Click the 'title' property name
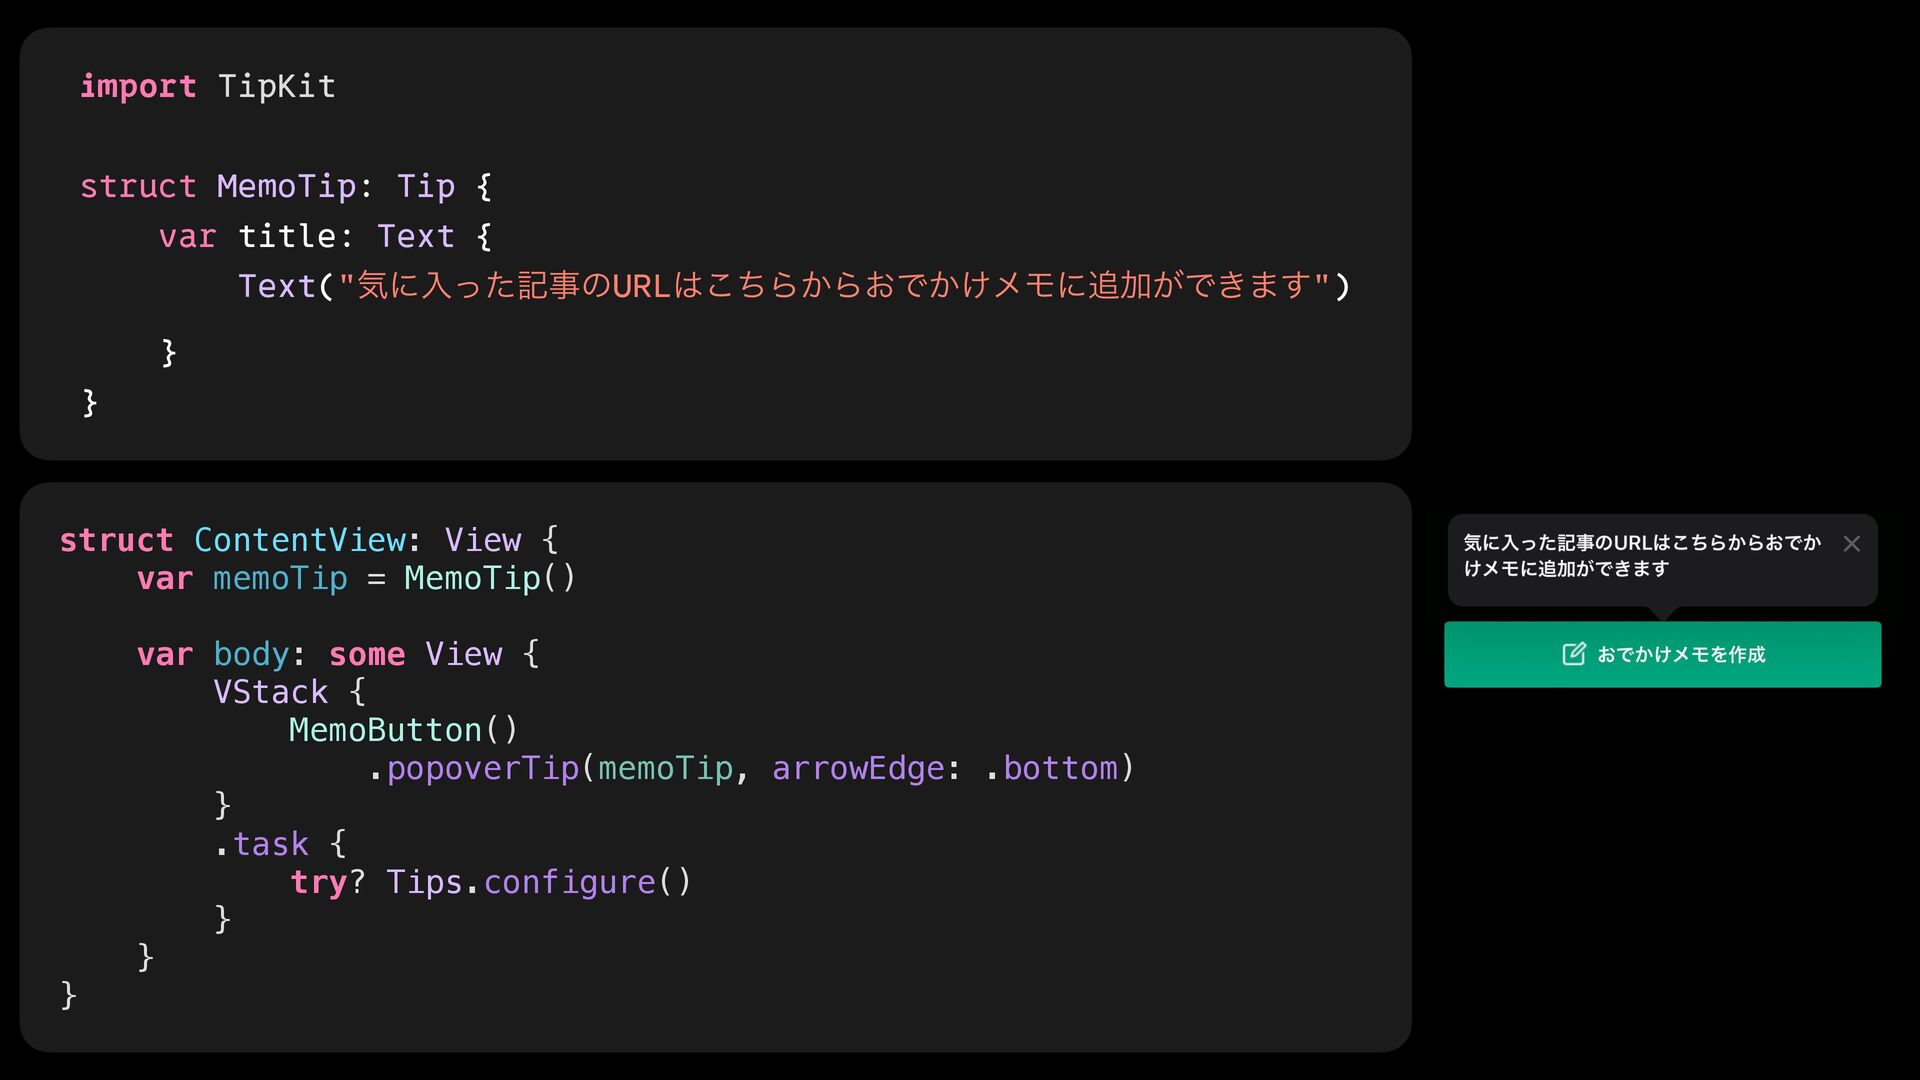 (287, 237)
